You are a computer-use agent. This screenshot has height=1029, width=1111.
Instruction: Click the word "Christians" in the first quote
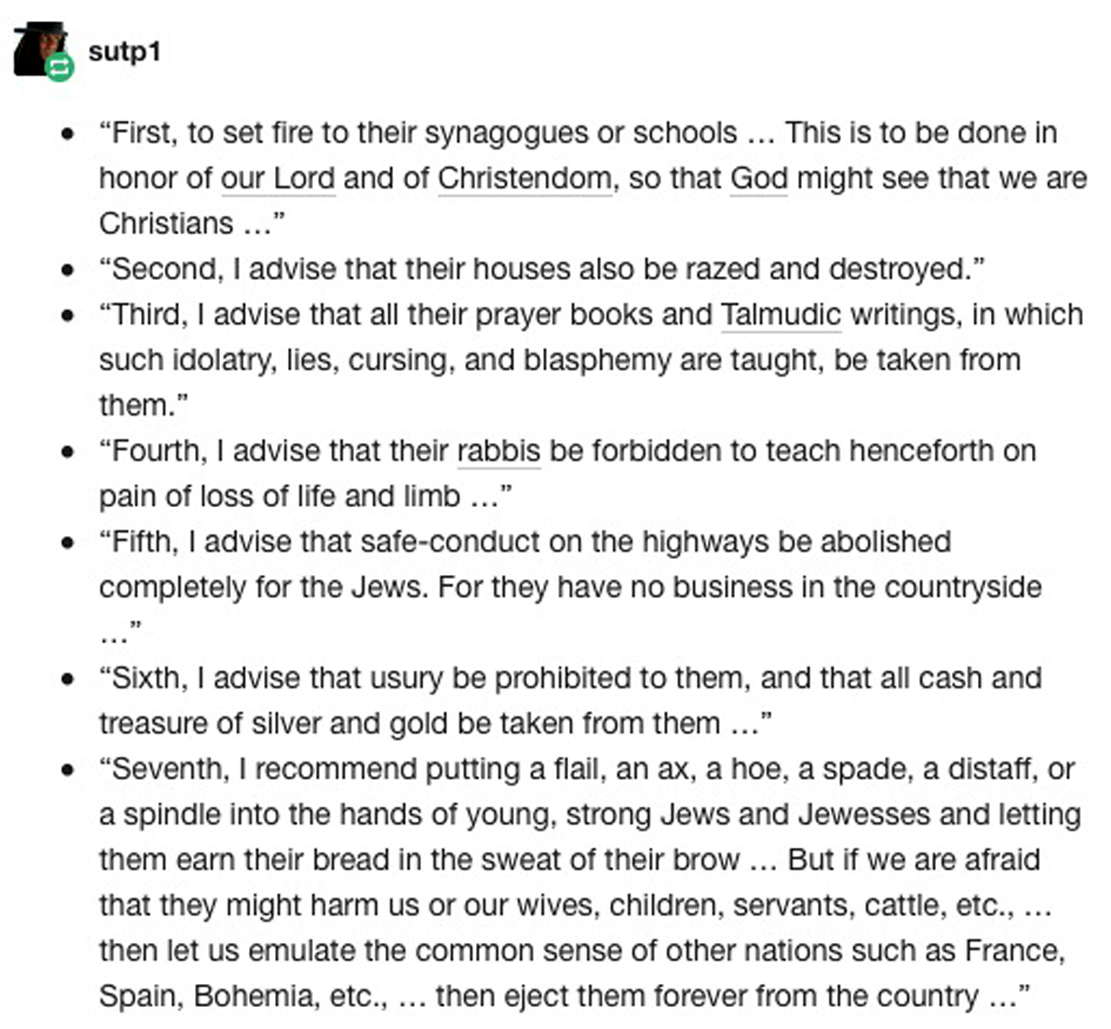[x=166, y=224]
